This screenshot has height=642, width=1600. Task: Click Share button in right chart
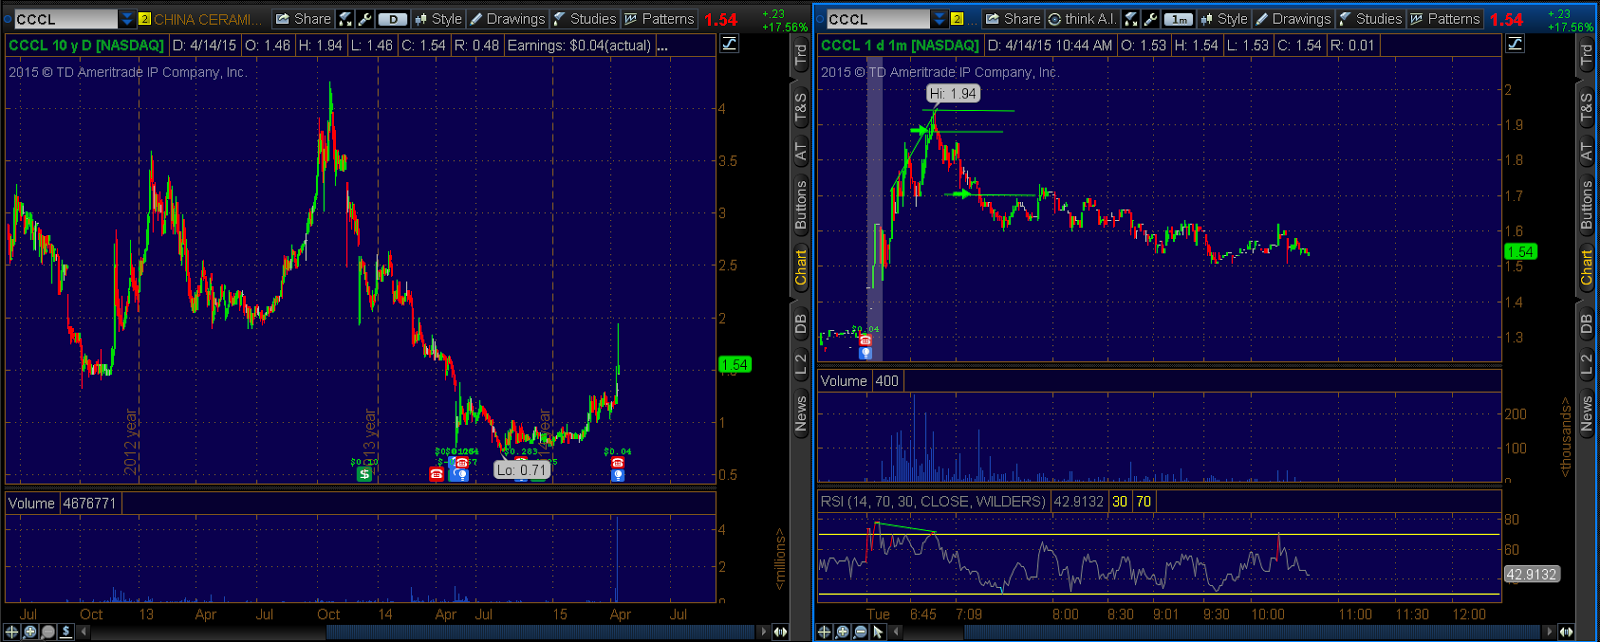[1013, 19]
